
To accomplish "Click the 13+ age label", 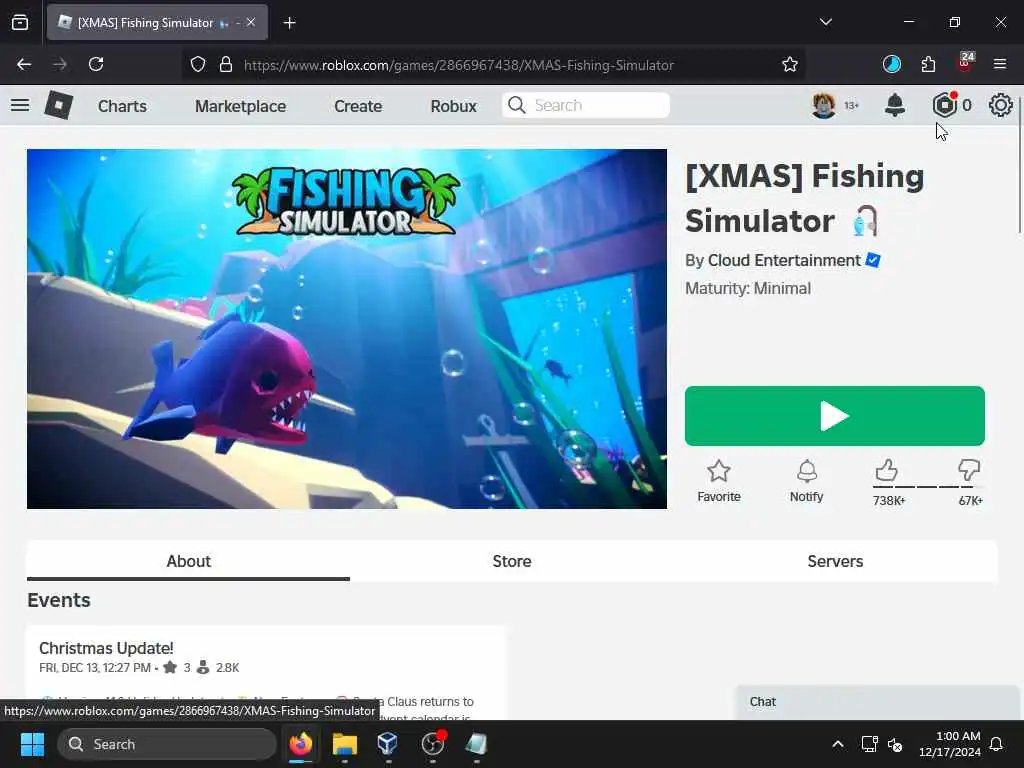I will pos(852,105).
